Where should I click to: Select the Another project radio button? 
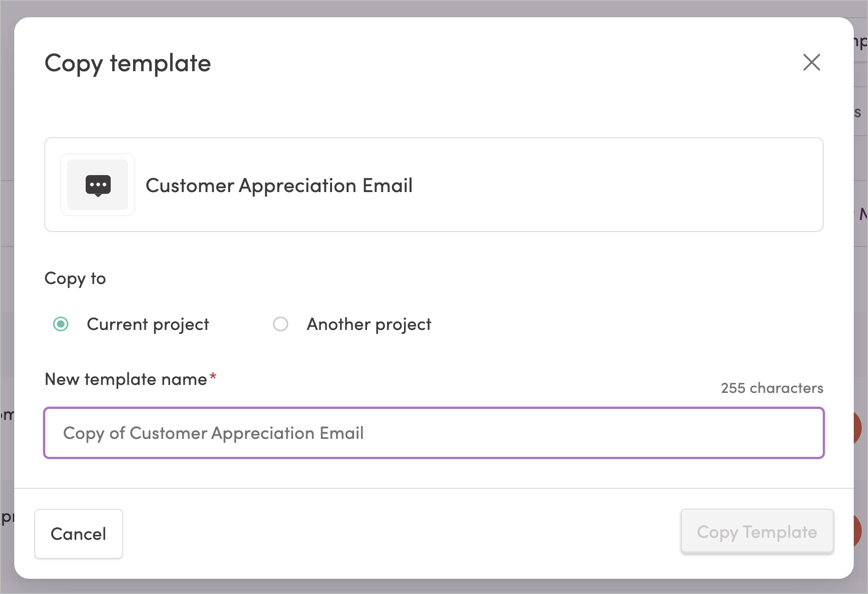(x=281, y=324)
